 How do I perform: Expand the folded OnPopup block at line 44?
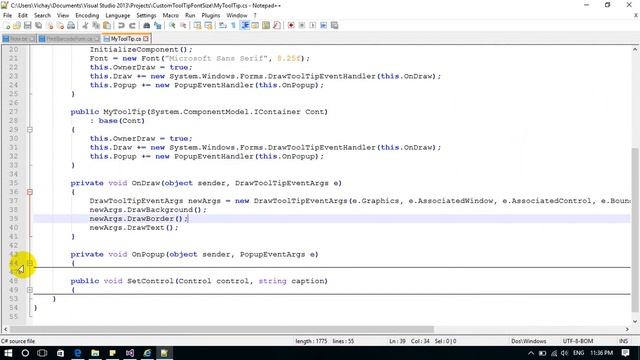coord(30,263)
